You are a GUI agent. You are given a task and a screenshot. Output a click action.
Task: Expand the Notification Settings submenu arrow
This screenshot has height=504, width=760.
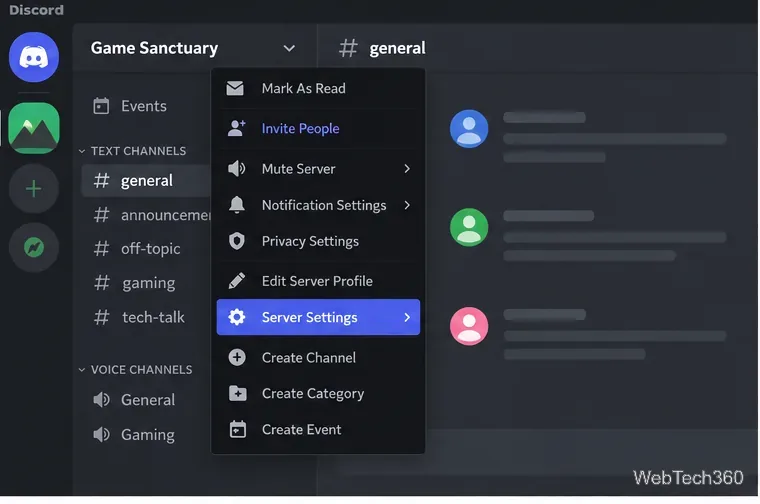point(407,205)
